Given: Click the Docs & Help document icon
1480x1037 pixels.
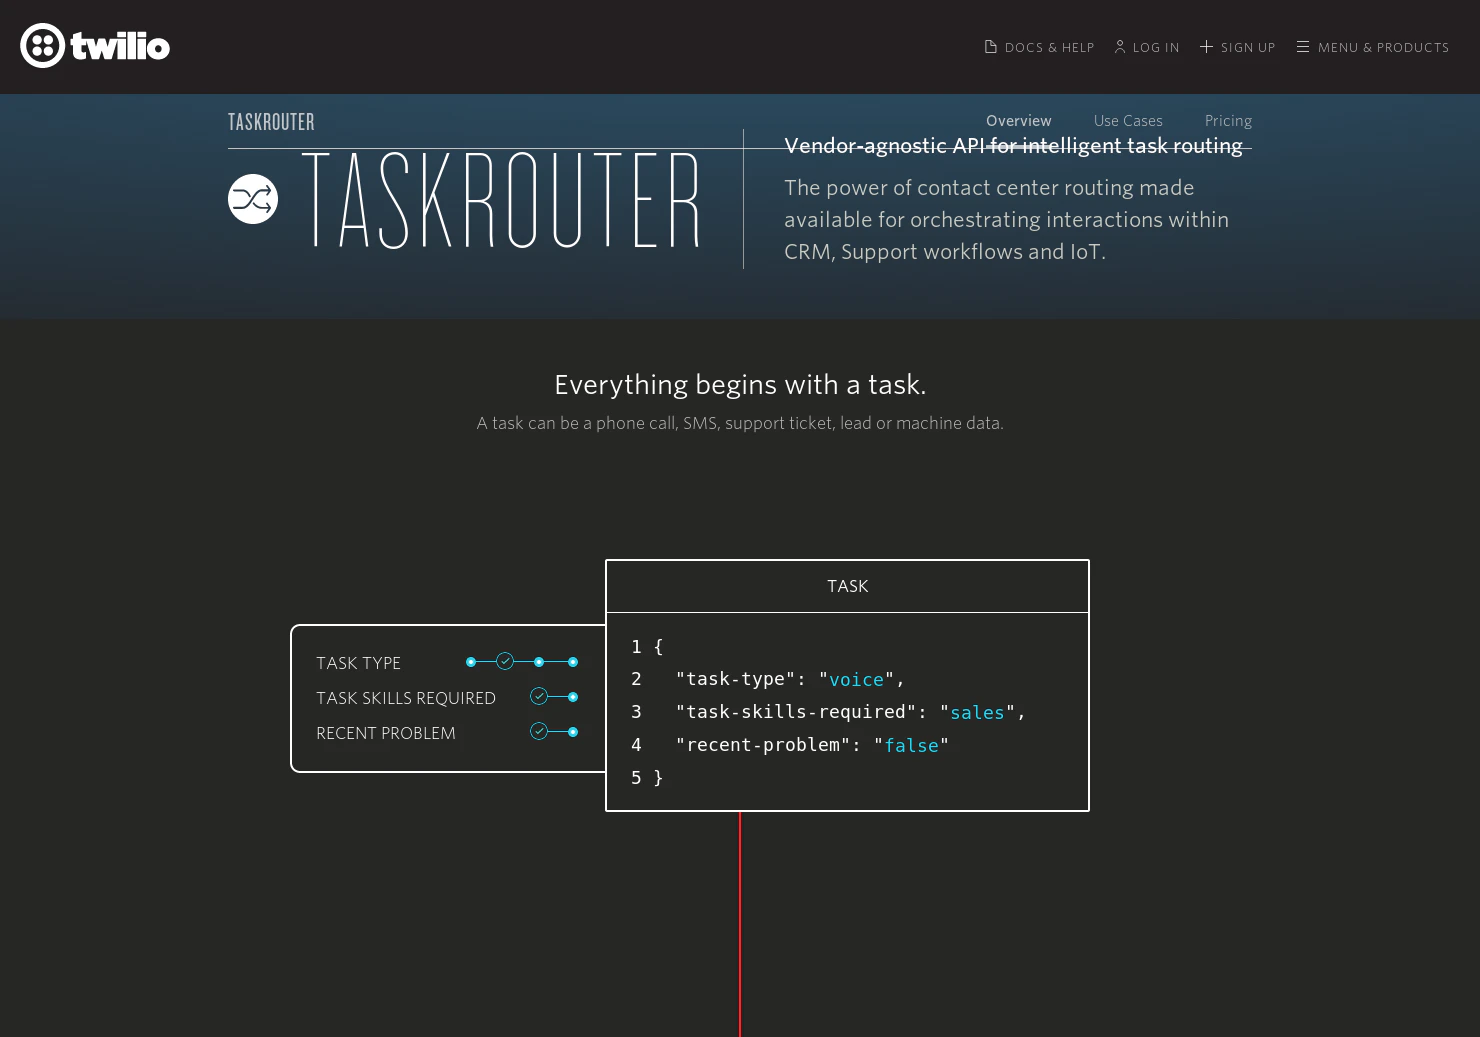Looking at the screenshot, I should 990,47.
